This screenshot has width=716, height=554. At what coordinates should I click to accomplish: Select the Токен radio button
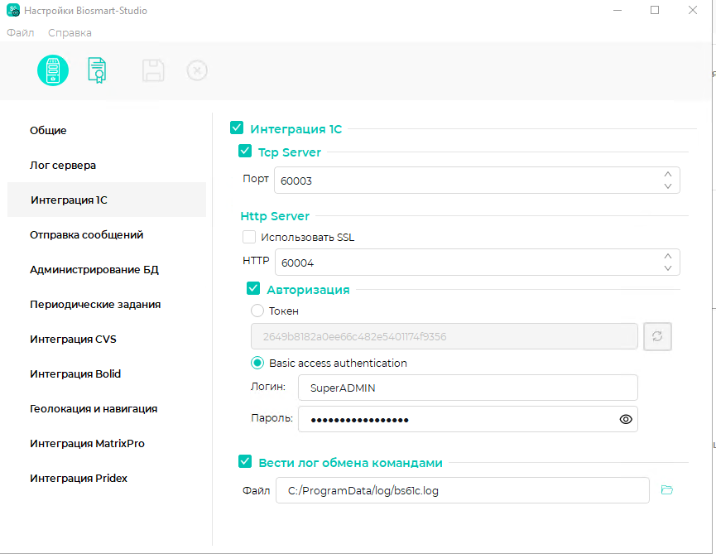coord(257,311)
